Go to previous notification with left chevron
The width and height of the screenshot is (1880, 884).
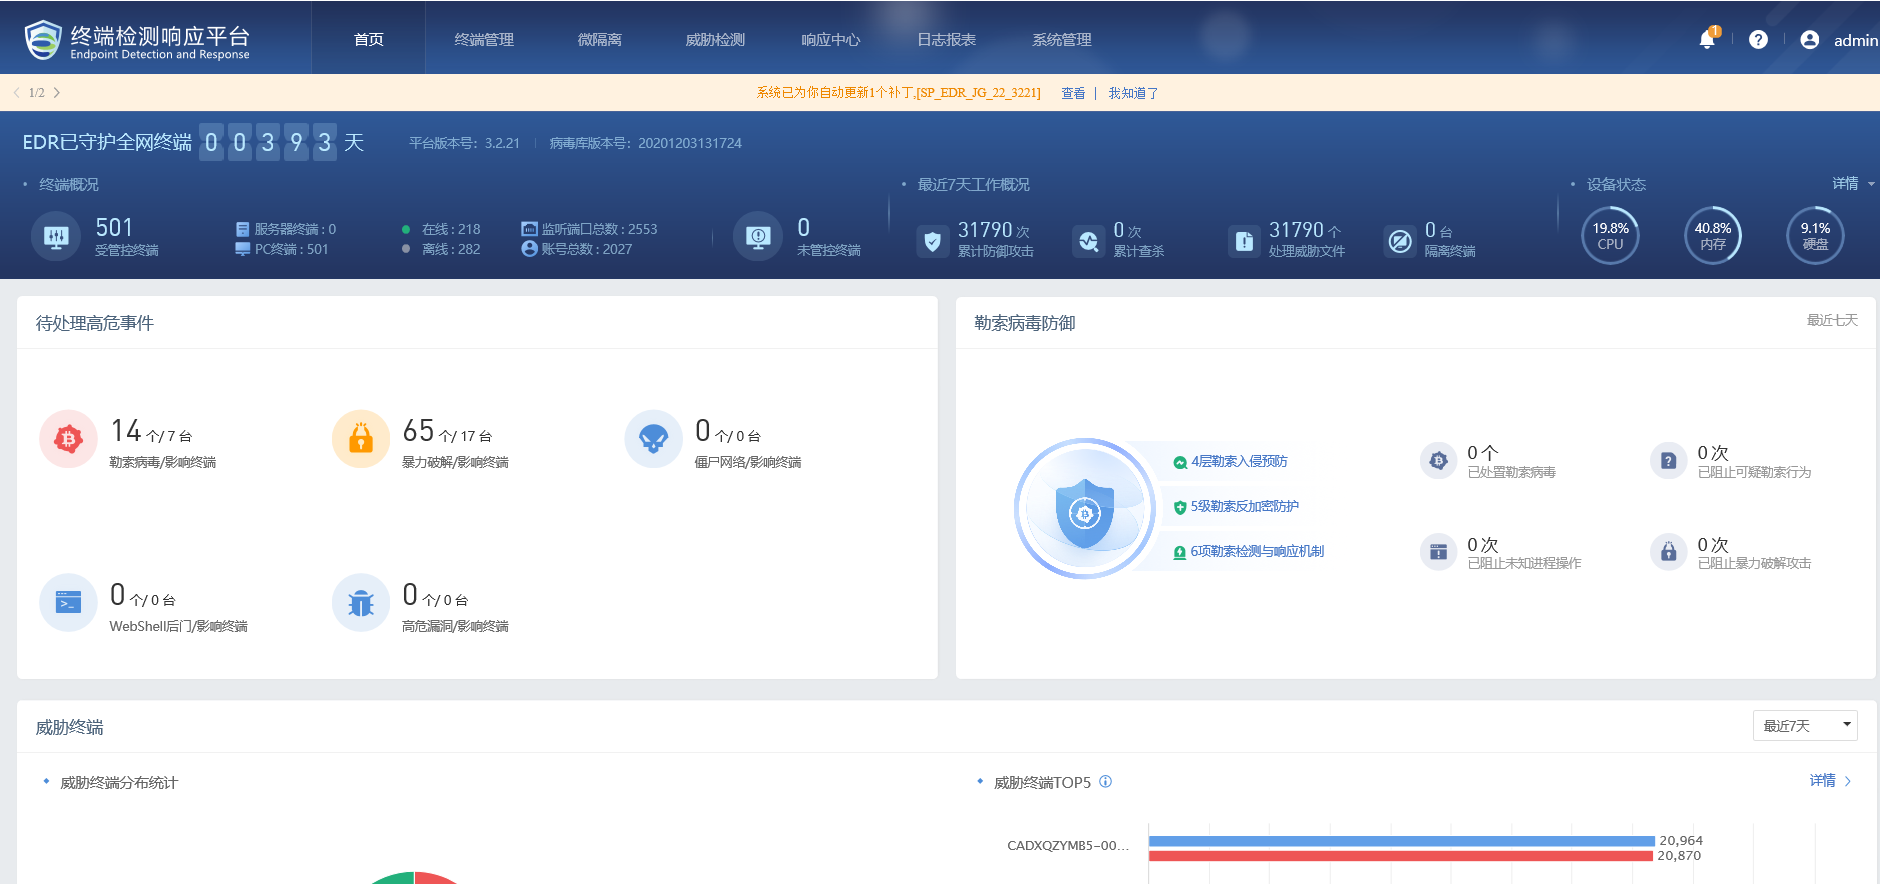click(x=17, y=93)
